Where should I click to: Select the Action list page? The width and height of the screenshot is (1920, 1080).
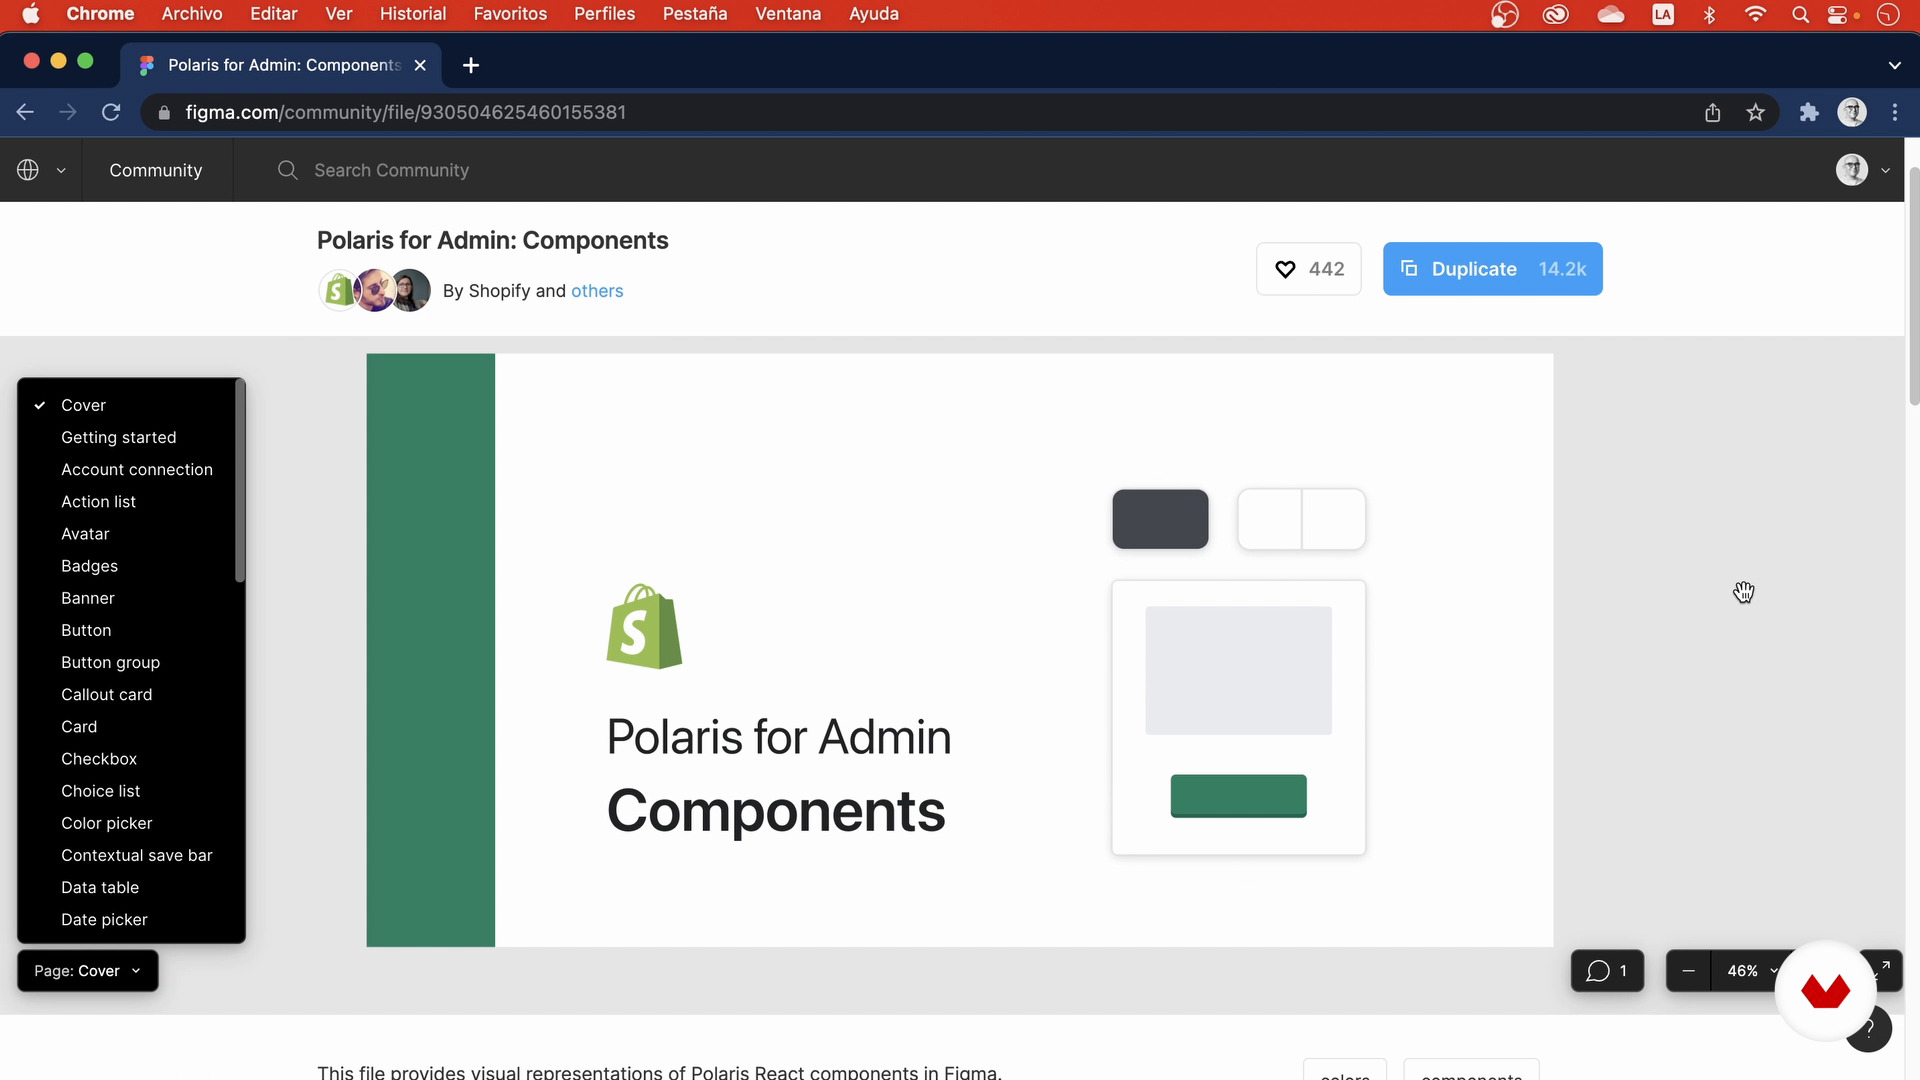(98, 501)
